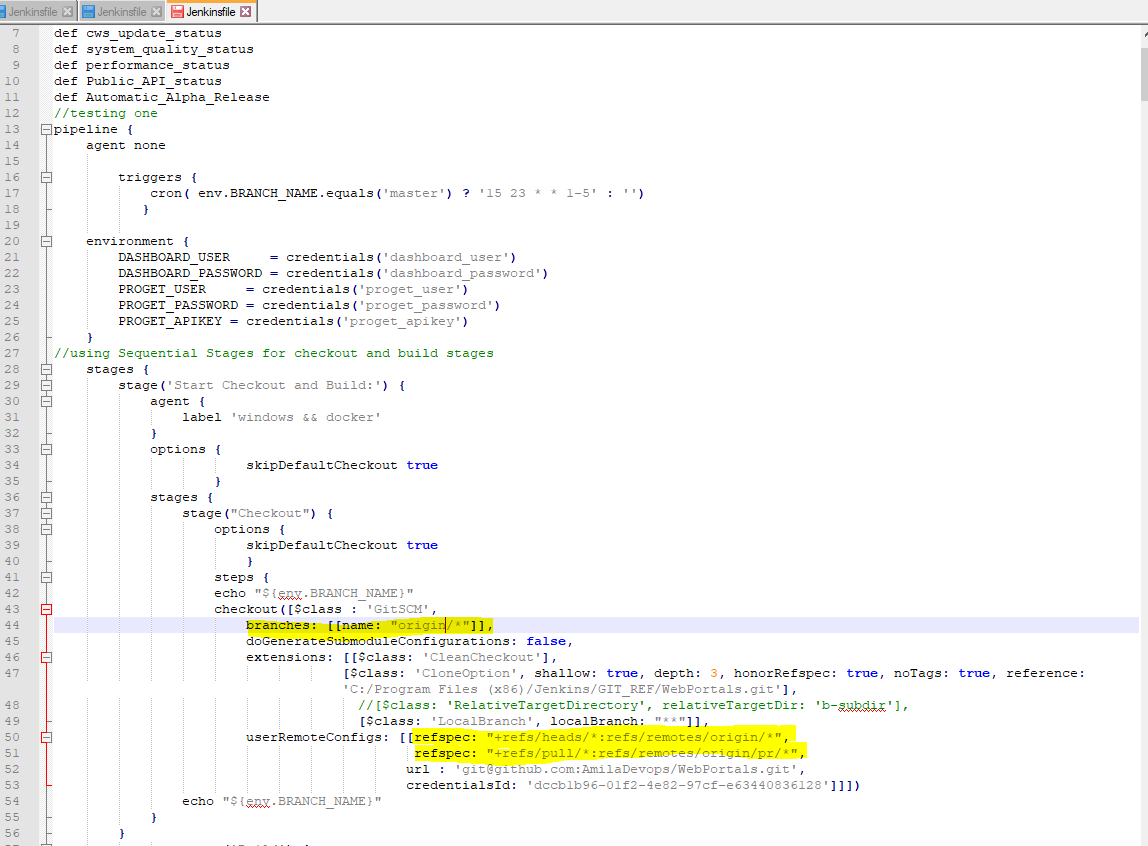1148x846 pixels.
Task: Collapse the userRemoteConfigs block fold marker
Action: (x=46, y=738)
